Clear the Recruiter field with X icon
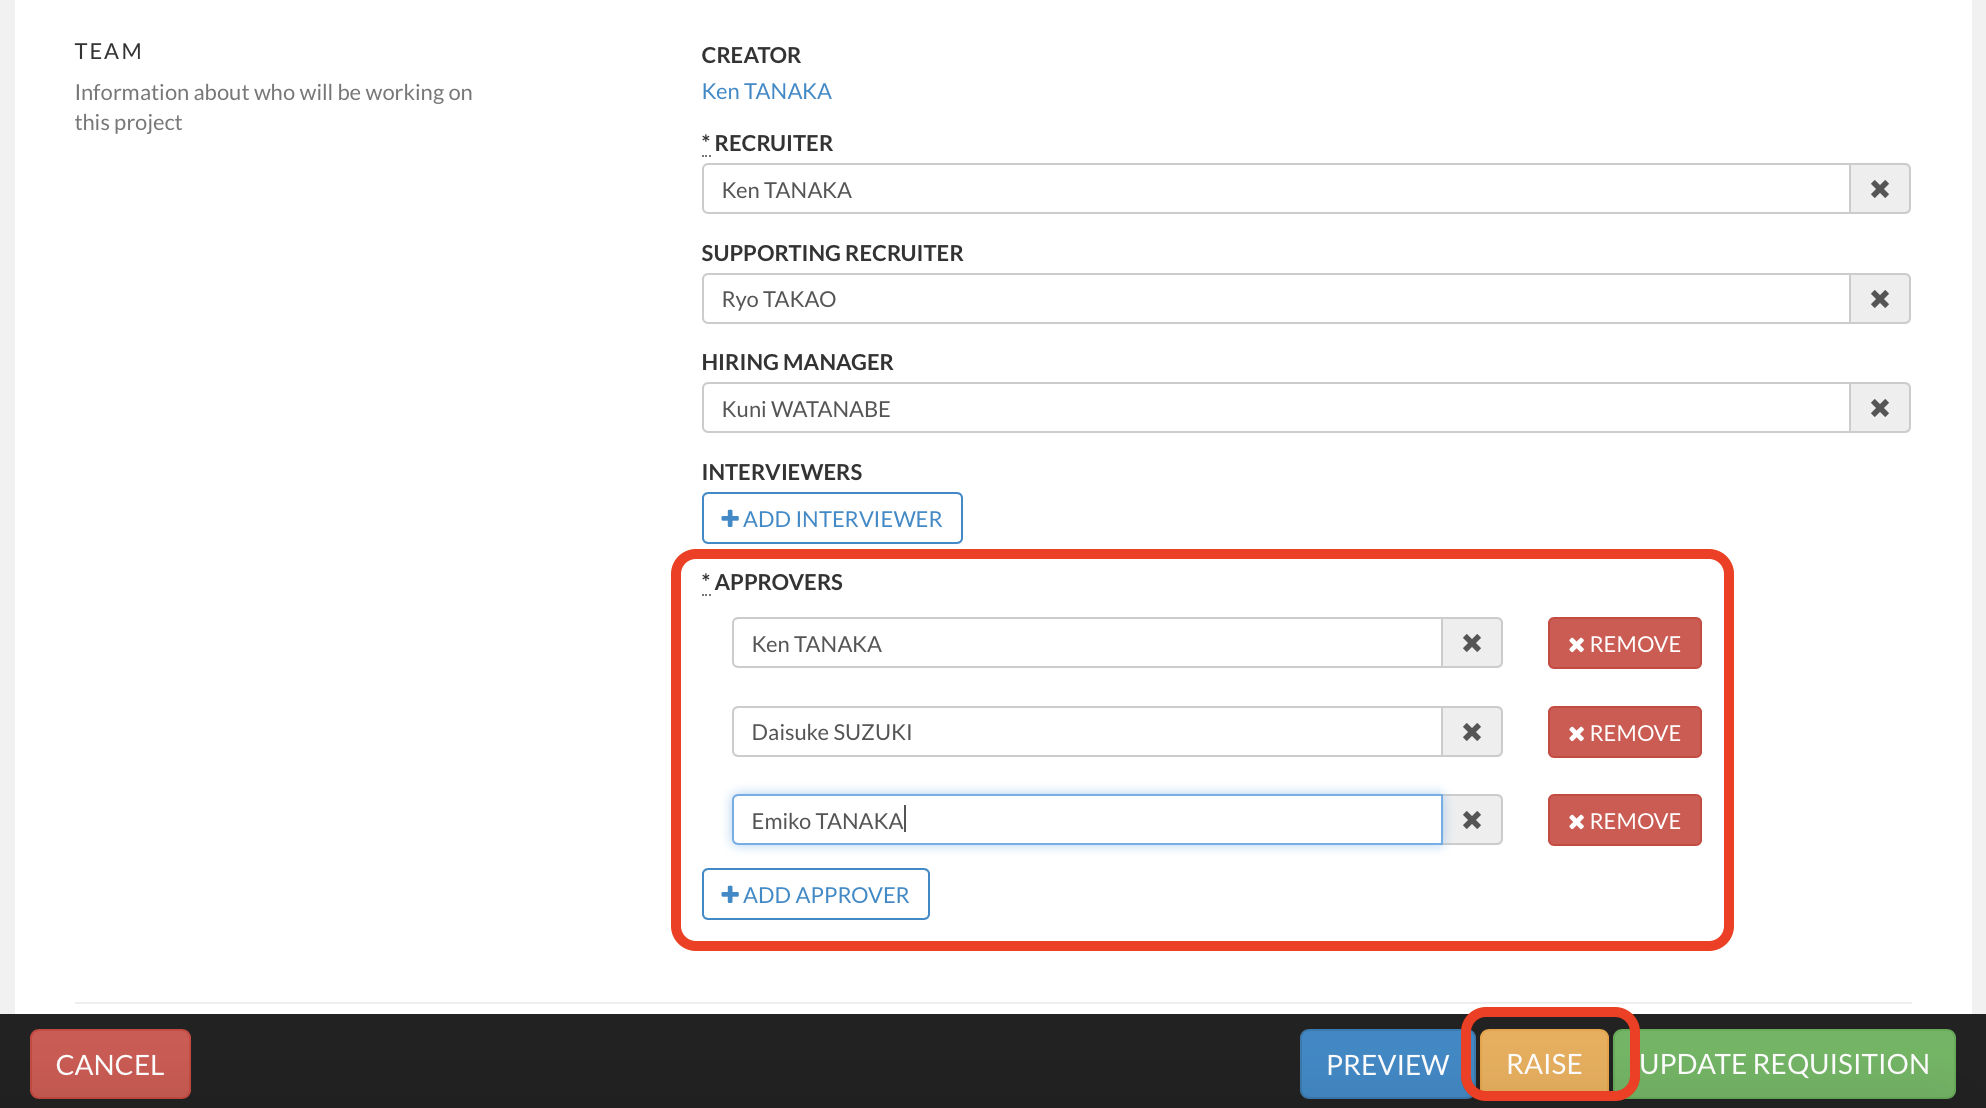Viewport: 1986px width, 1108px height. coord(1879,189)
